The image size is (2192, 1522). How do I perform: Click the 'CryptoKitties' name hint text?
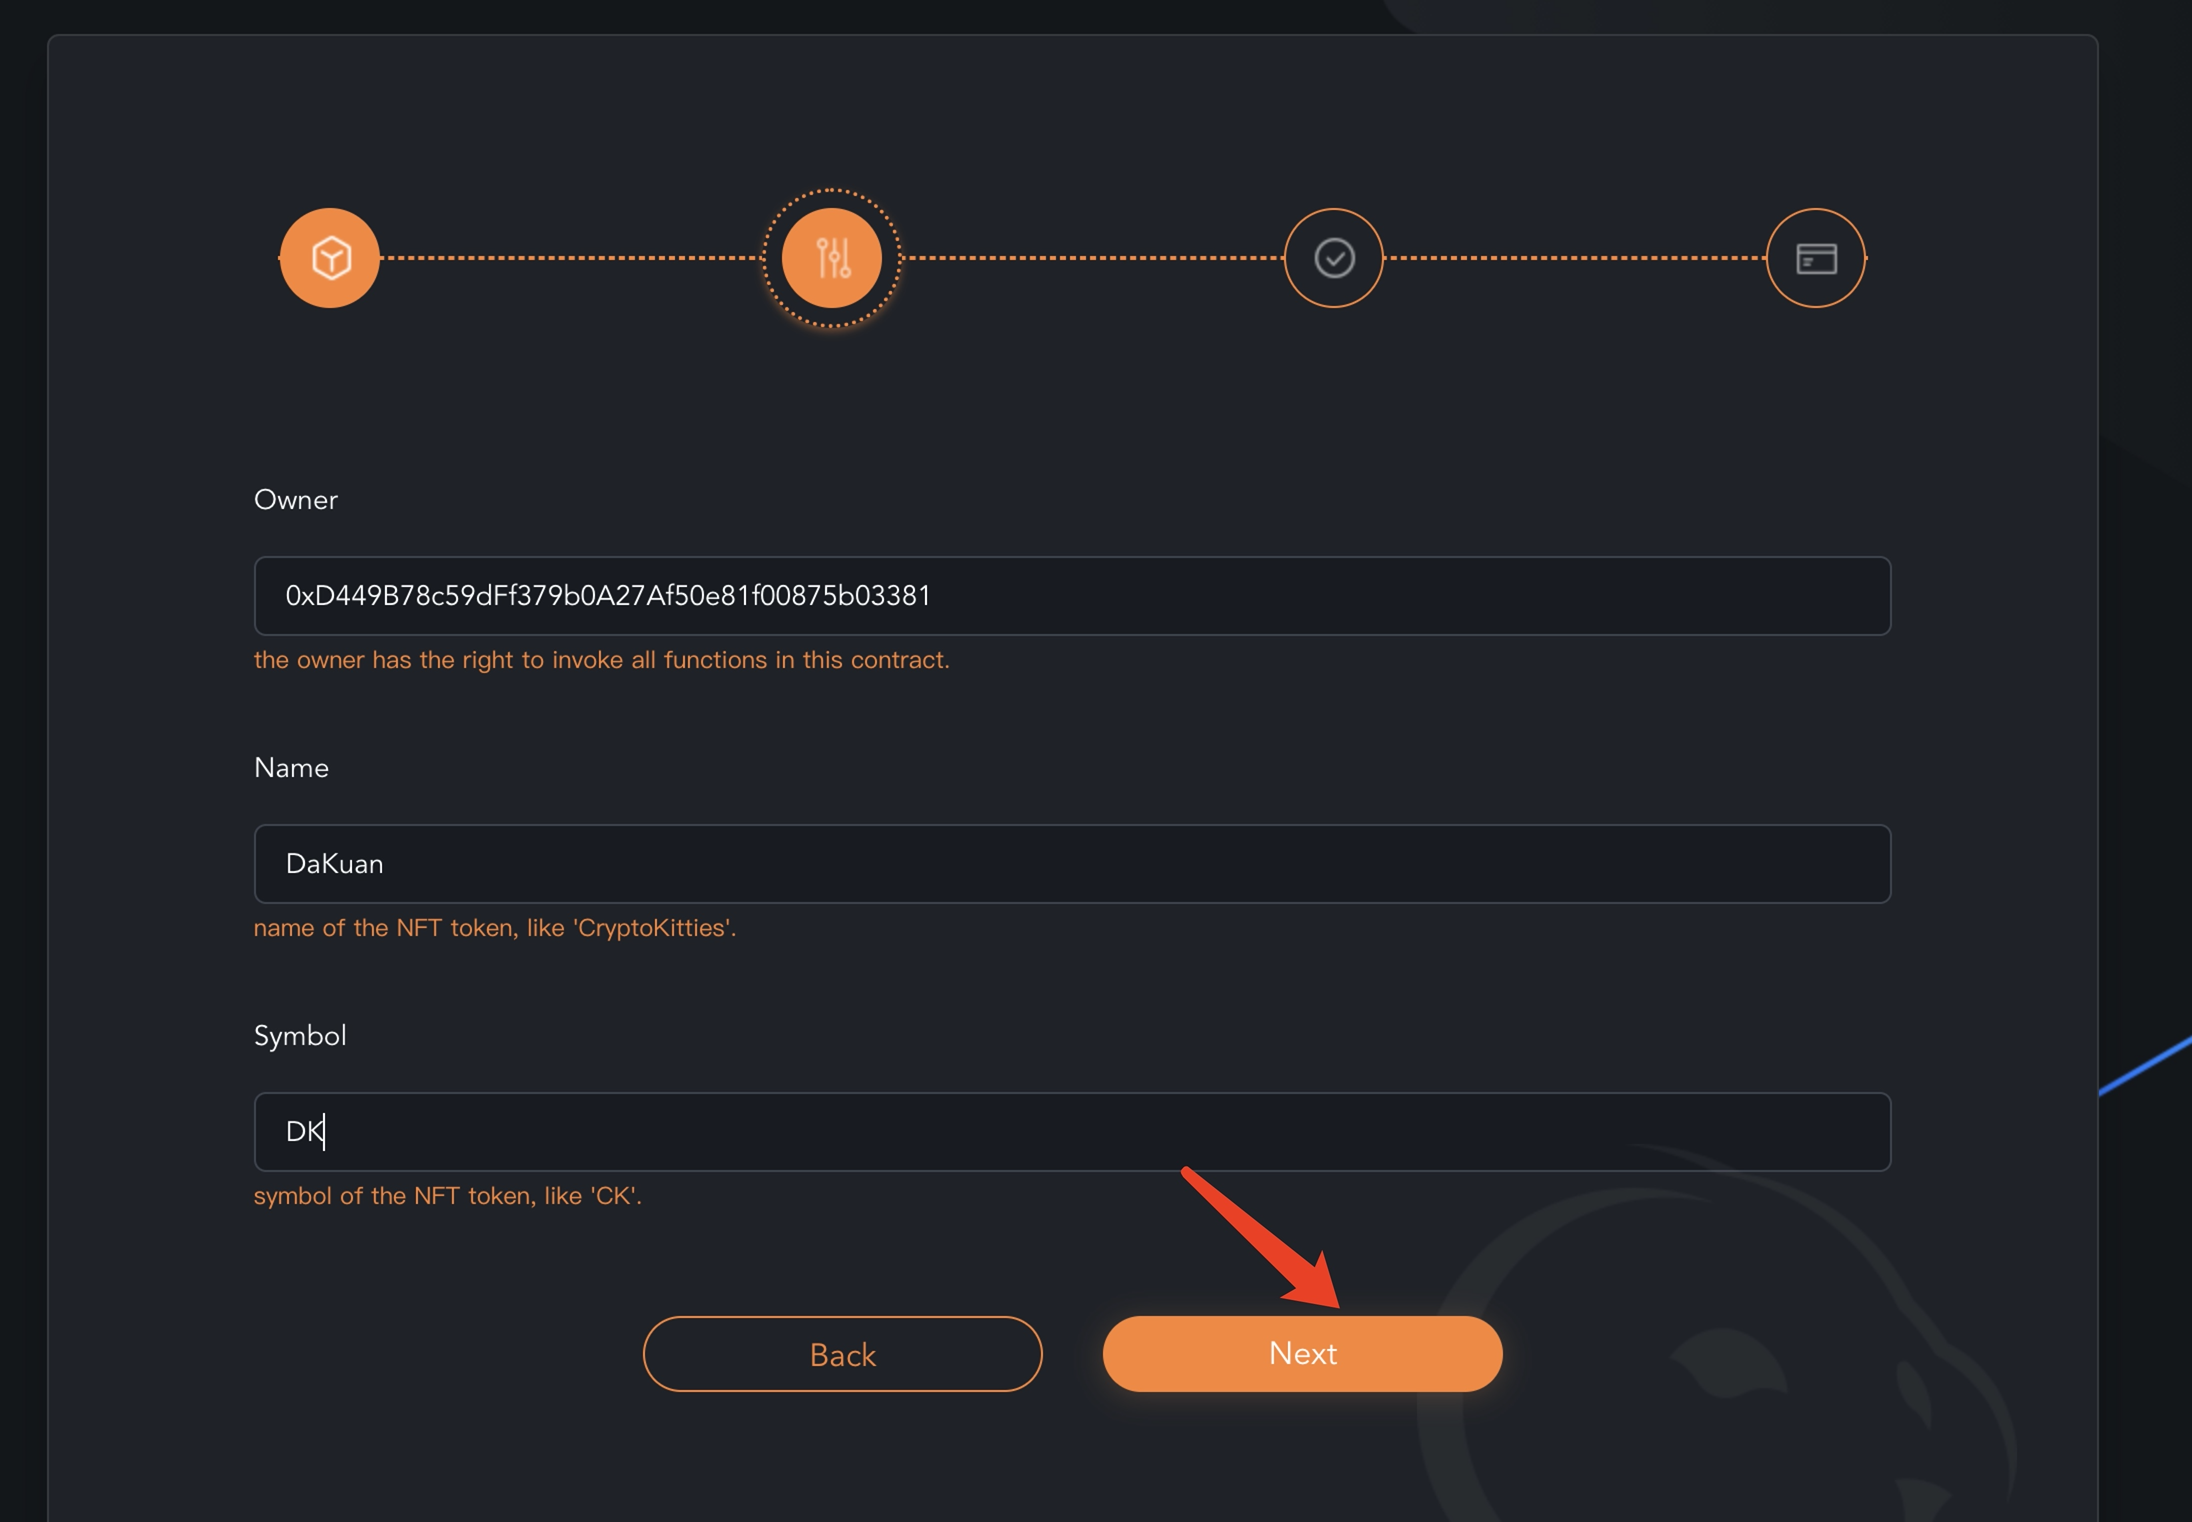(x=494, y=928)
